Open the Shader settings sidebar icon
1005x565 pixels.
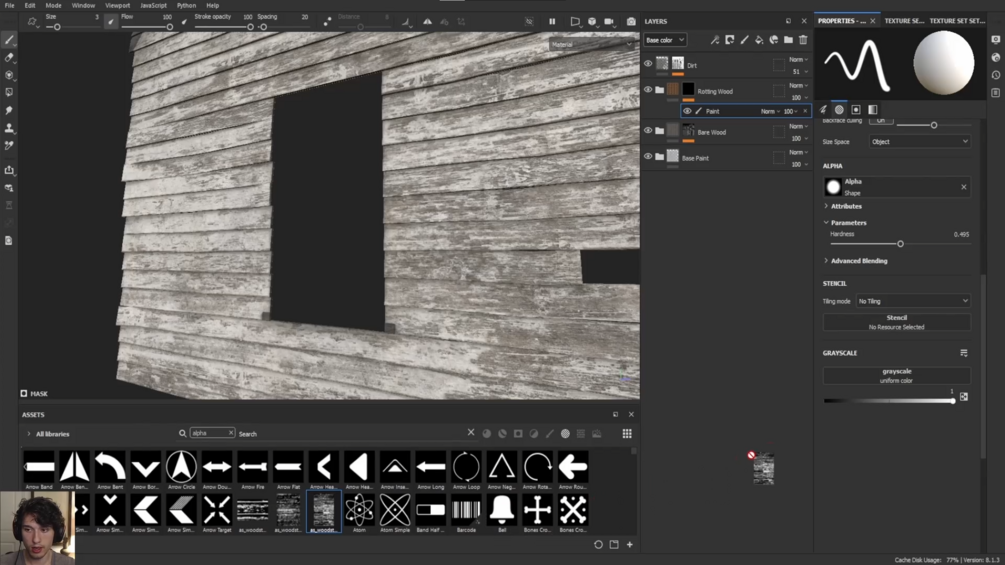(x=995, y=58)
